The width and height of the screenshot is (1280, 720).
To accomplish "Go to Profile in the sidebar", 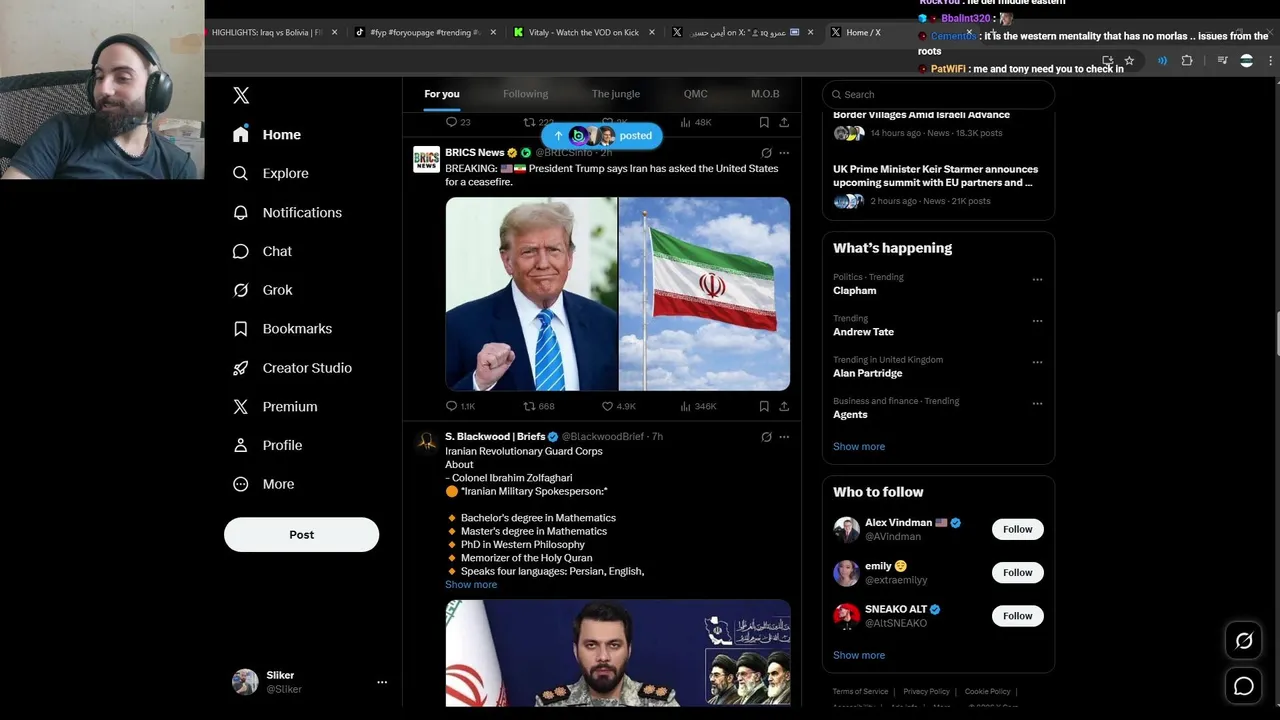I will pos(267,445).
